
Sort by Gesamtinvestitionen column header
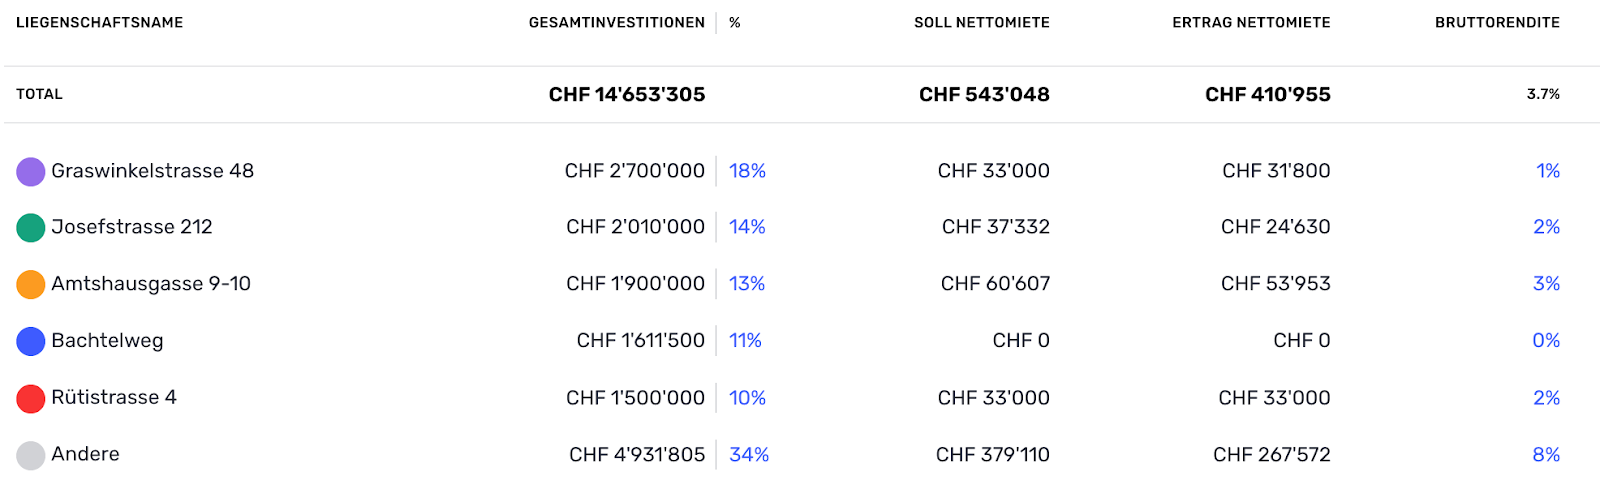[617, 22]
